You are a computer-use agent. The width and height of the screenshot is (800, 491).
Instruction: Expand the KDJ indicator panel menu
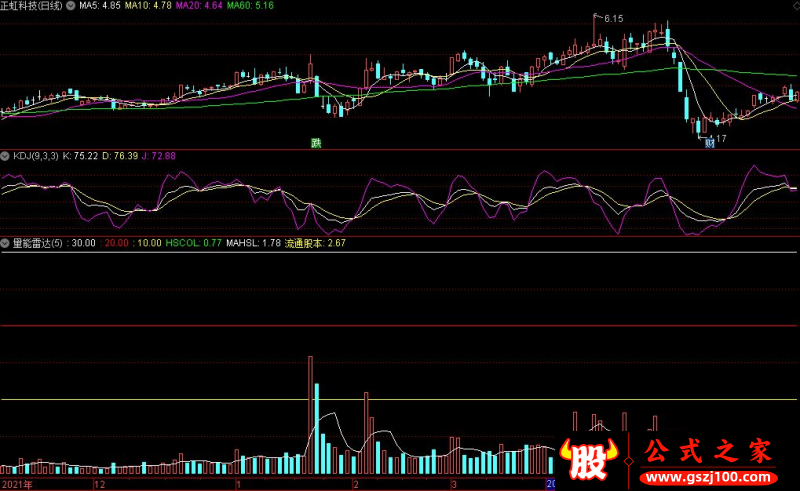[x=5, y=156]
